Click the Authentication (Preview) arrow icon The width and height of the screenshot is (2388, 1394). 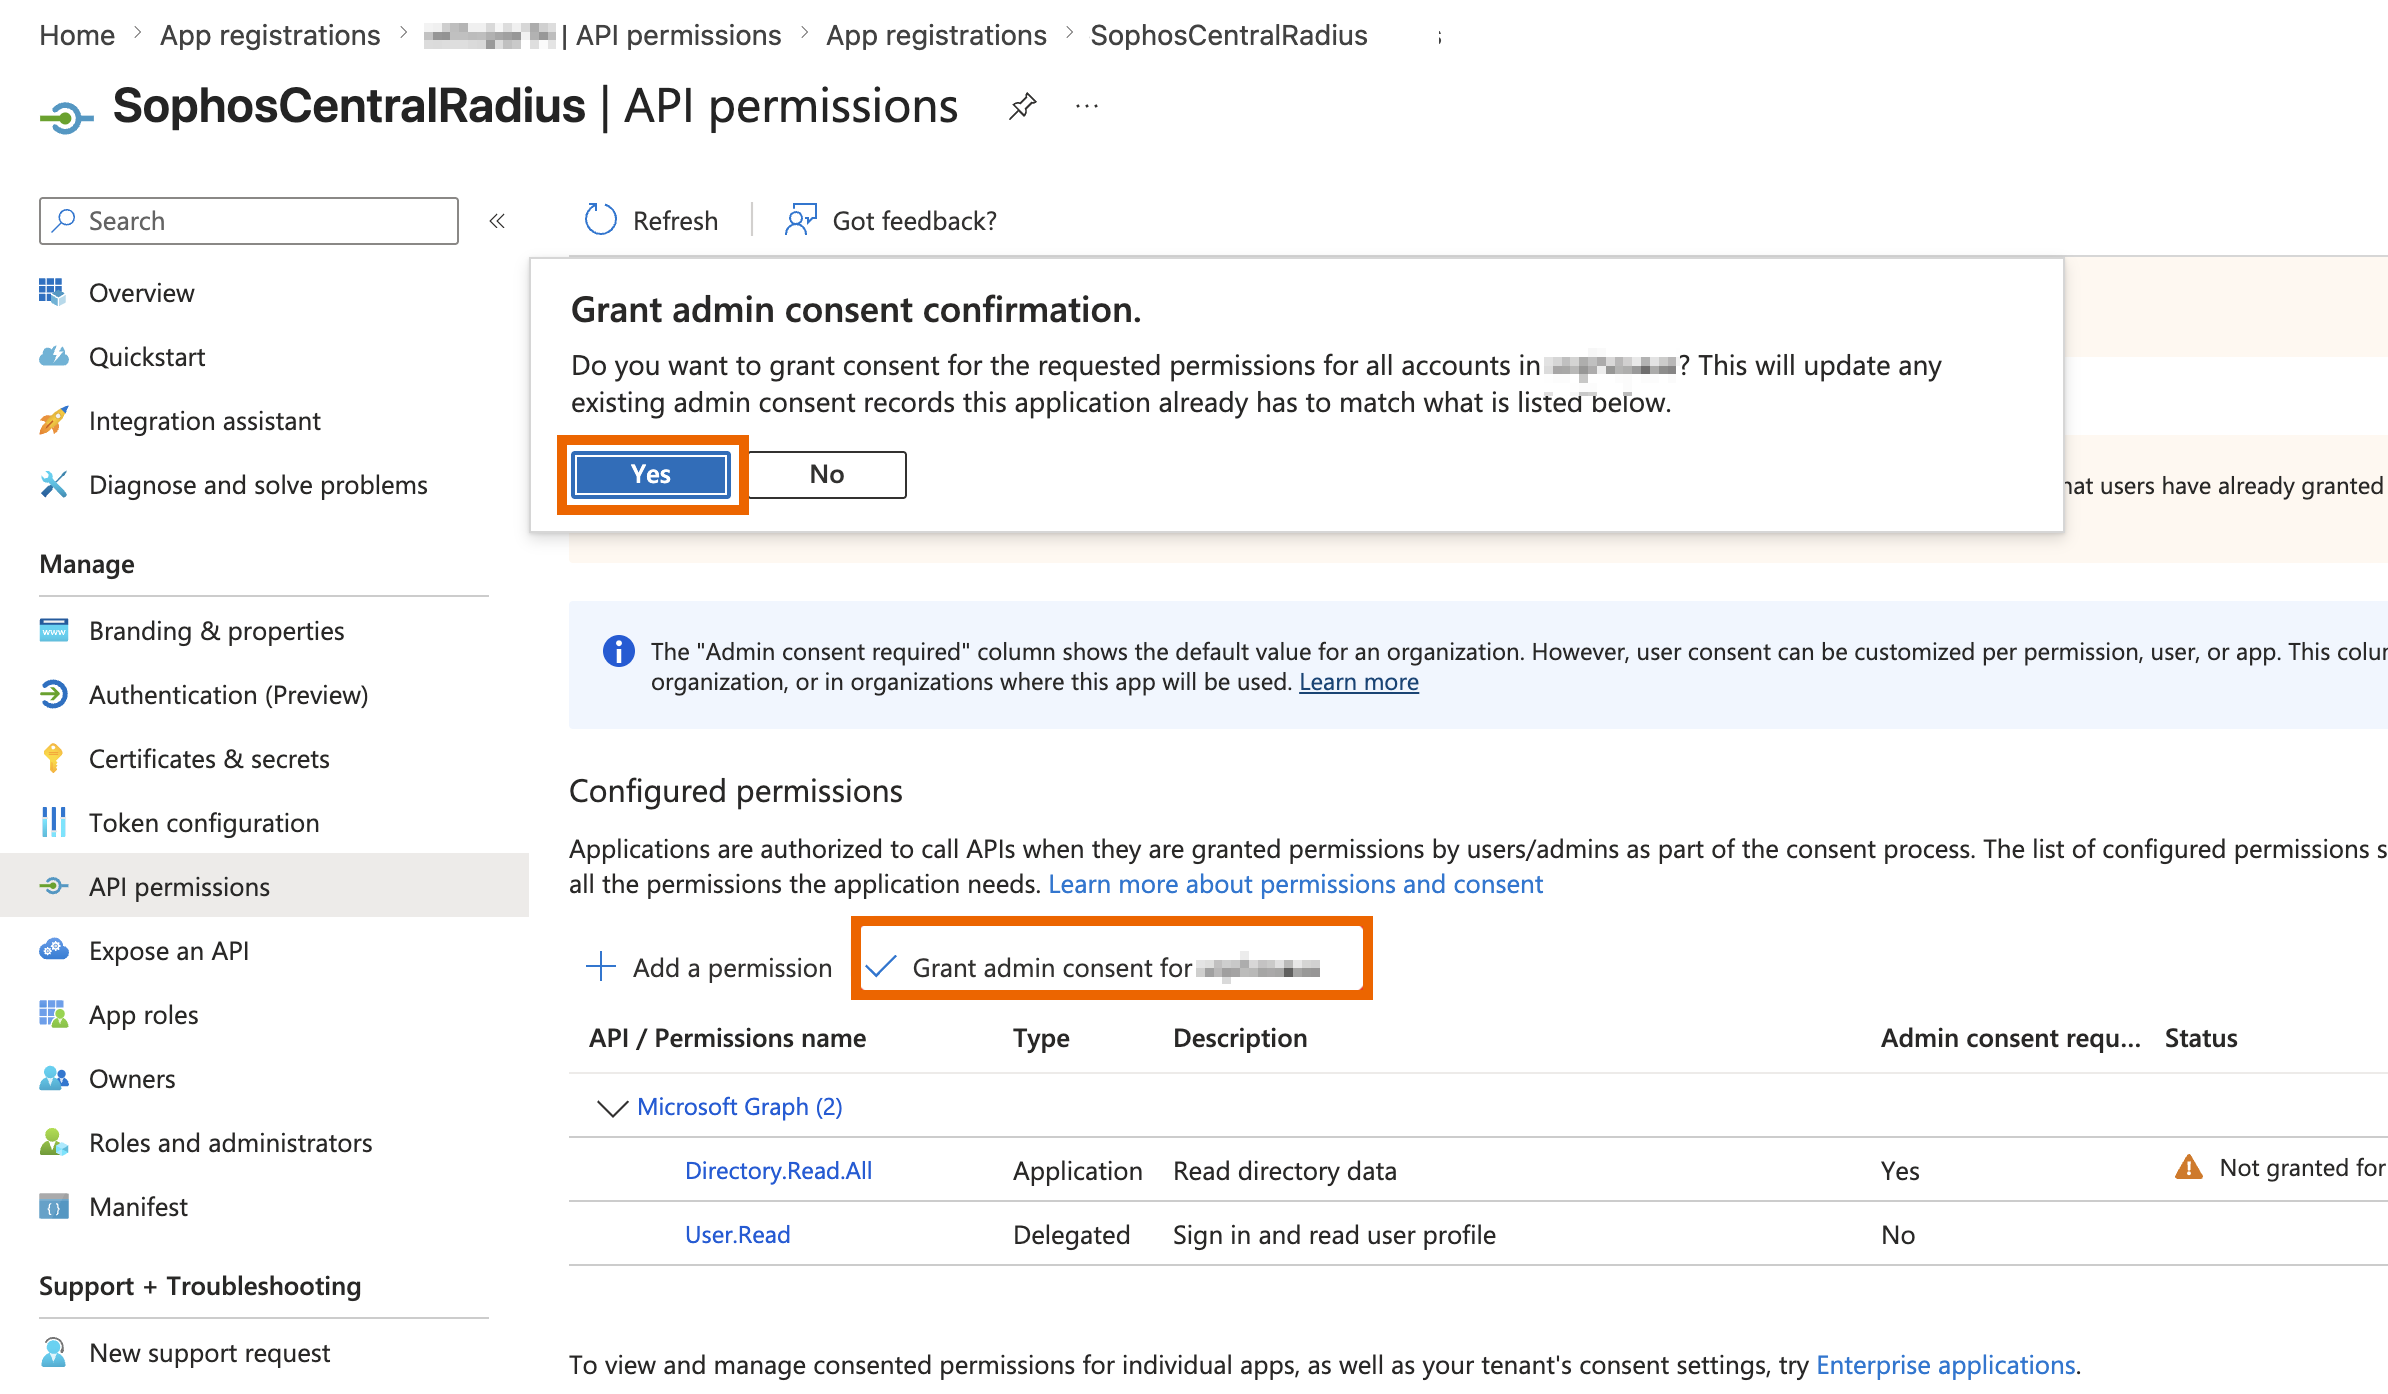pyautogui.click(x=54, y=694)
